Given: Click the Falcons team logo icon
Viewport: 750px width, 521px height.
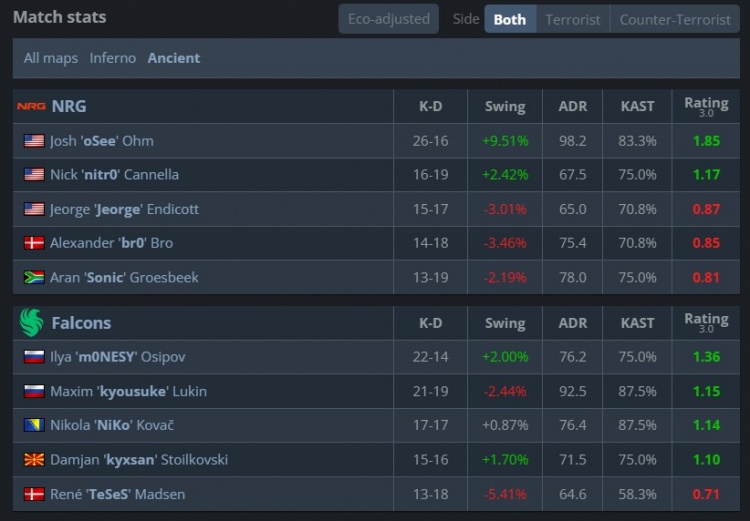Looking at the screenshot, I should [31, 322].
